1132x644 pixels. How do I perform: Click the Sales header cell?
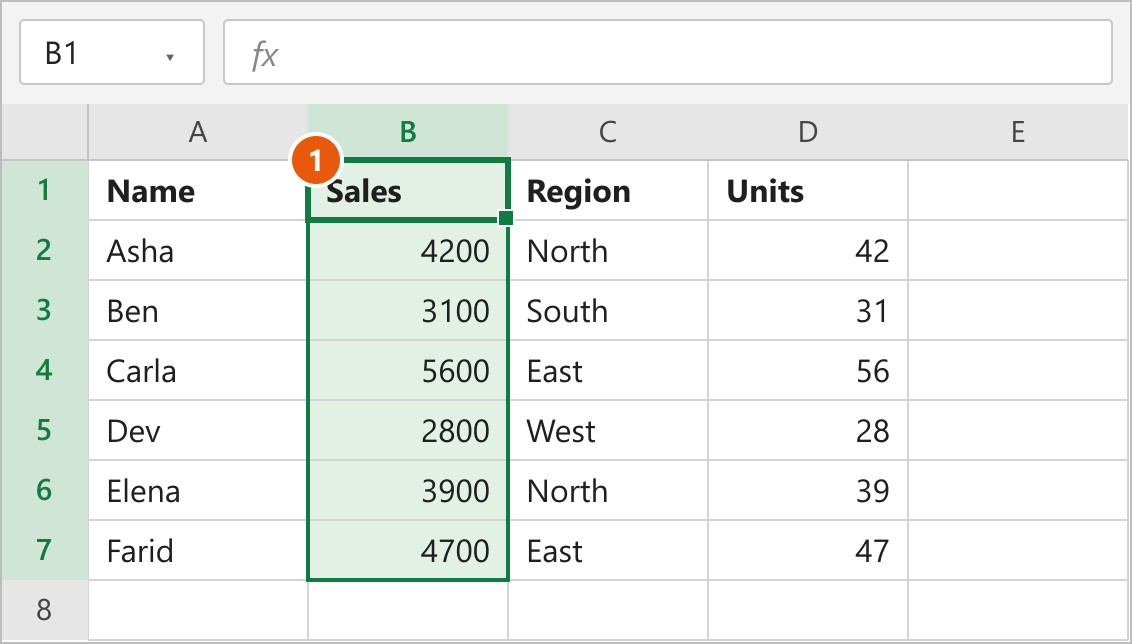[408, 190]
